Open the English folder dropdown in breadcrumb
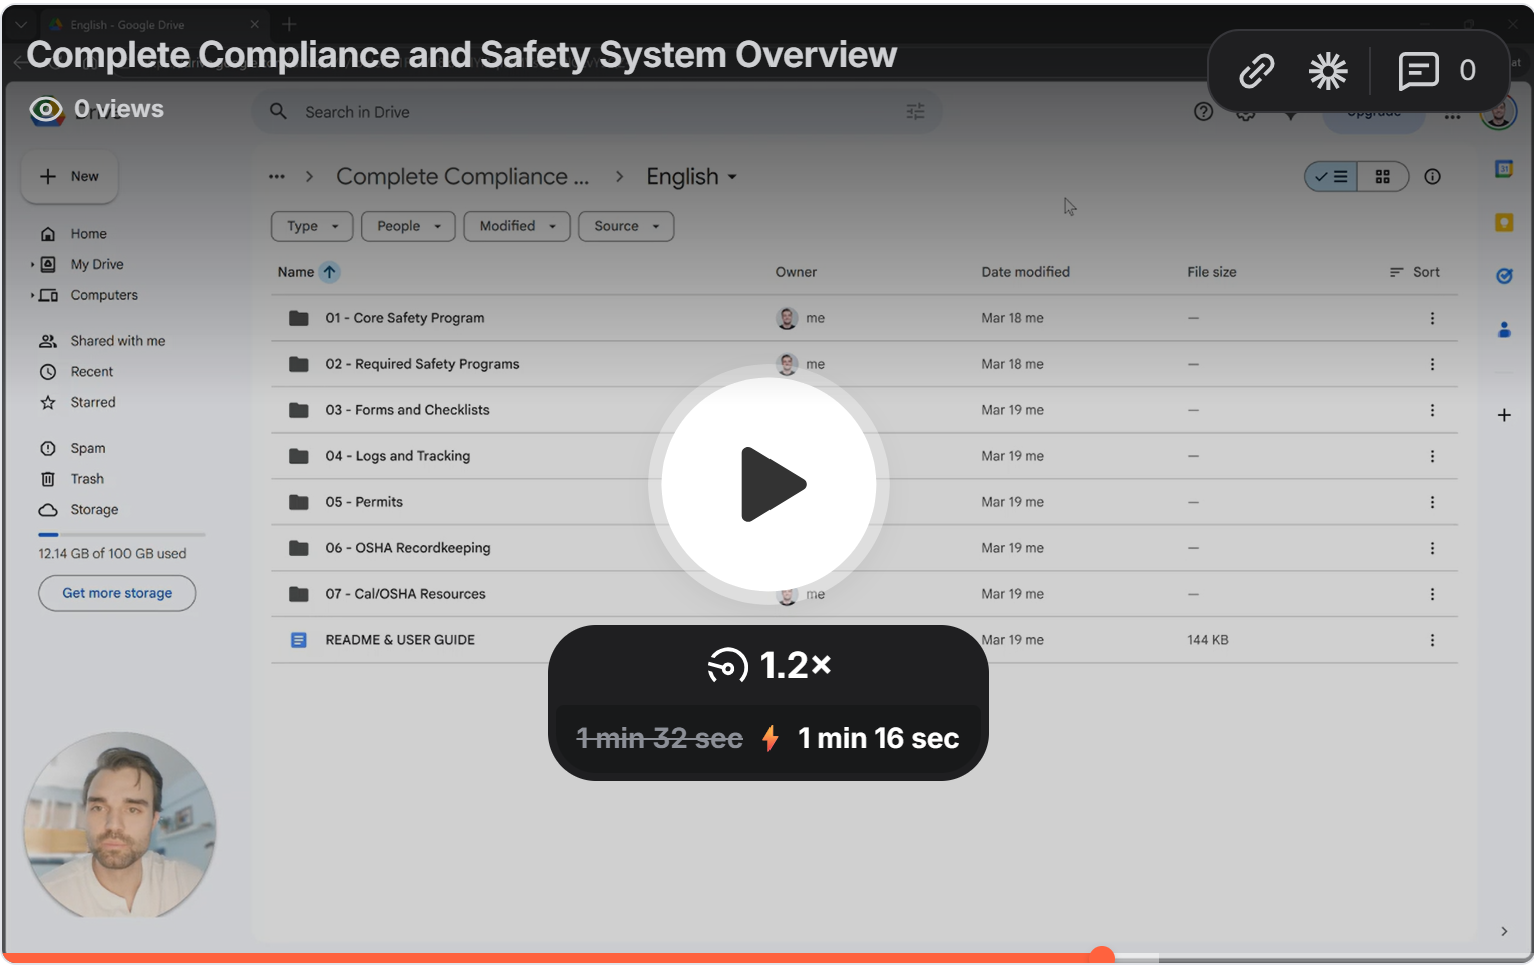The width and height of the screenshot is (1534, 966). point(692,177)
